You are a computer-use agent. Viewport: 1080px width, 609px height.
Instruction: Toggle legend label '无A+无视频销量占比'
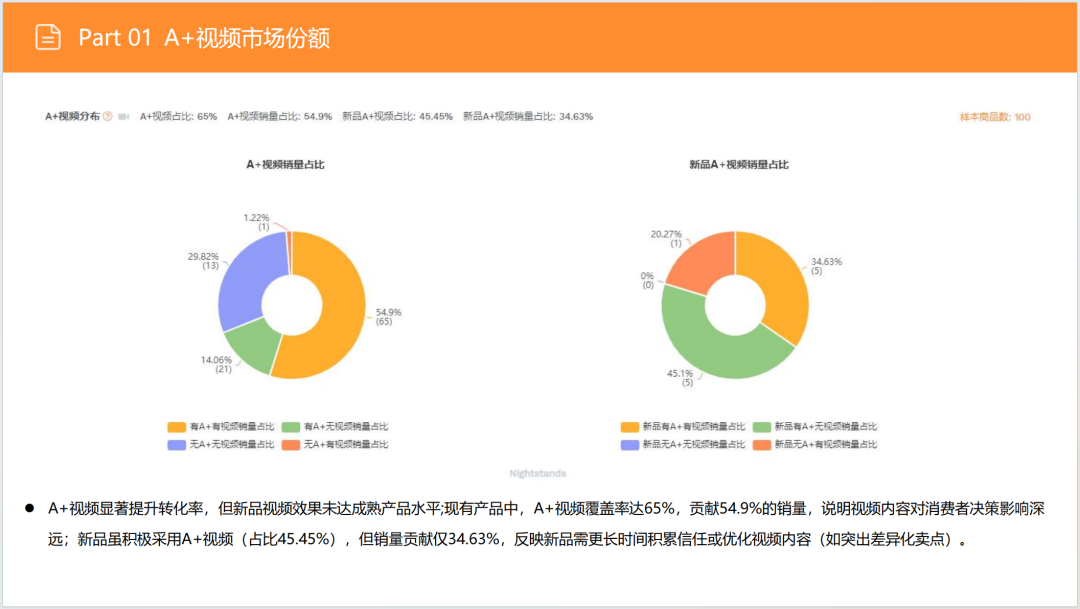(x=231, y=445)
